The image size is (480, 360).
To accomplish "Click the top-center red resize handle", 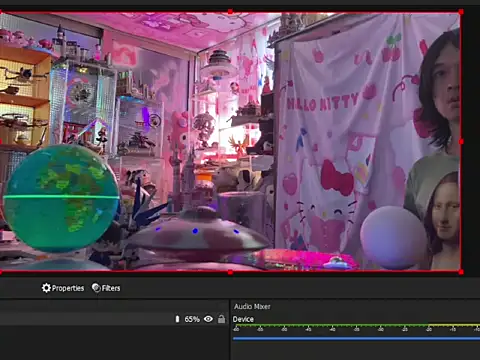I will coord(230,12).
